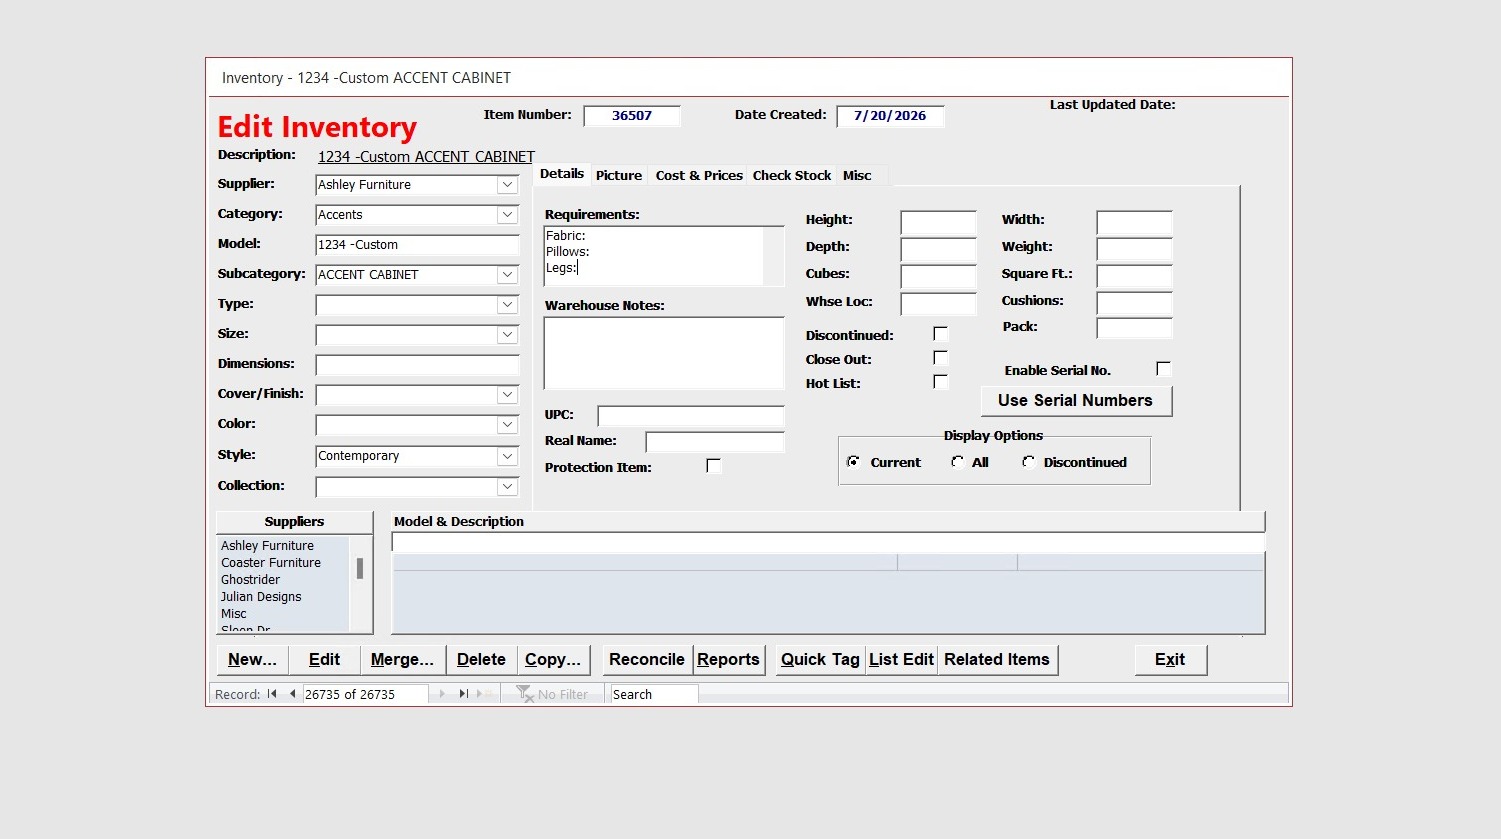
Task: Click the Height input field
Action: 938,222
